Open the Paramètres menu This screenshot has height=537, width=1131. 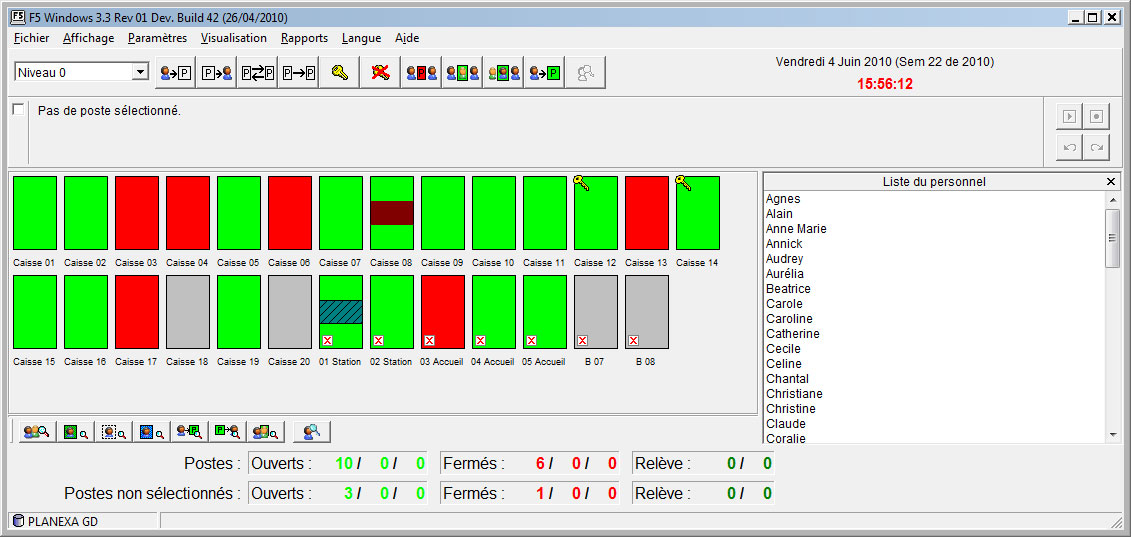pos(157,38)
